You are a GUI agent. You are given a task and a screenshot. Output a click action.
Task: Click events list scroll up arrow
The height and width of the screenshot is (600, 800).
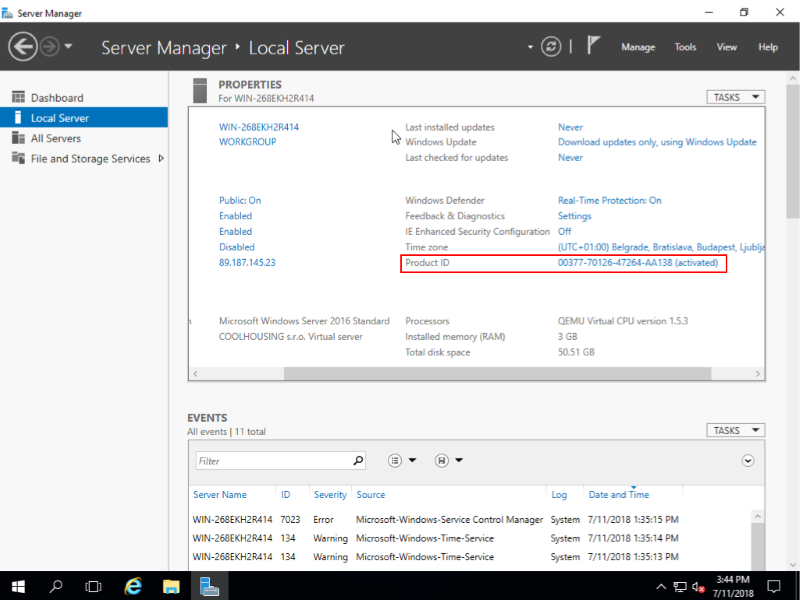pos(758,516)
